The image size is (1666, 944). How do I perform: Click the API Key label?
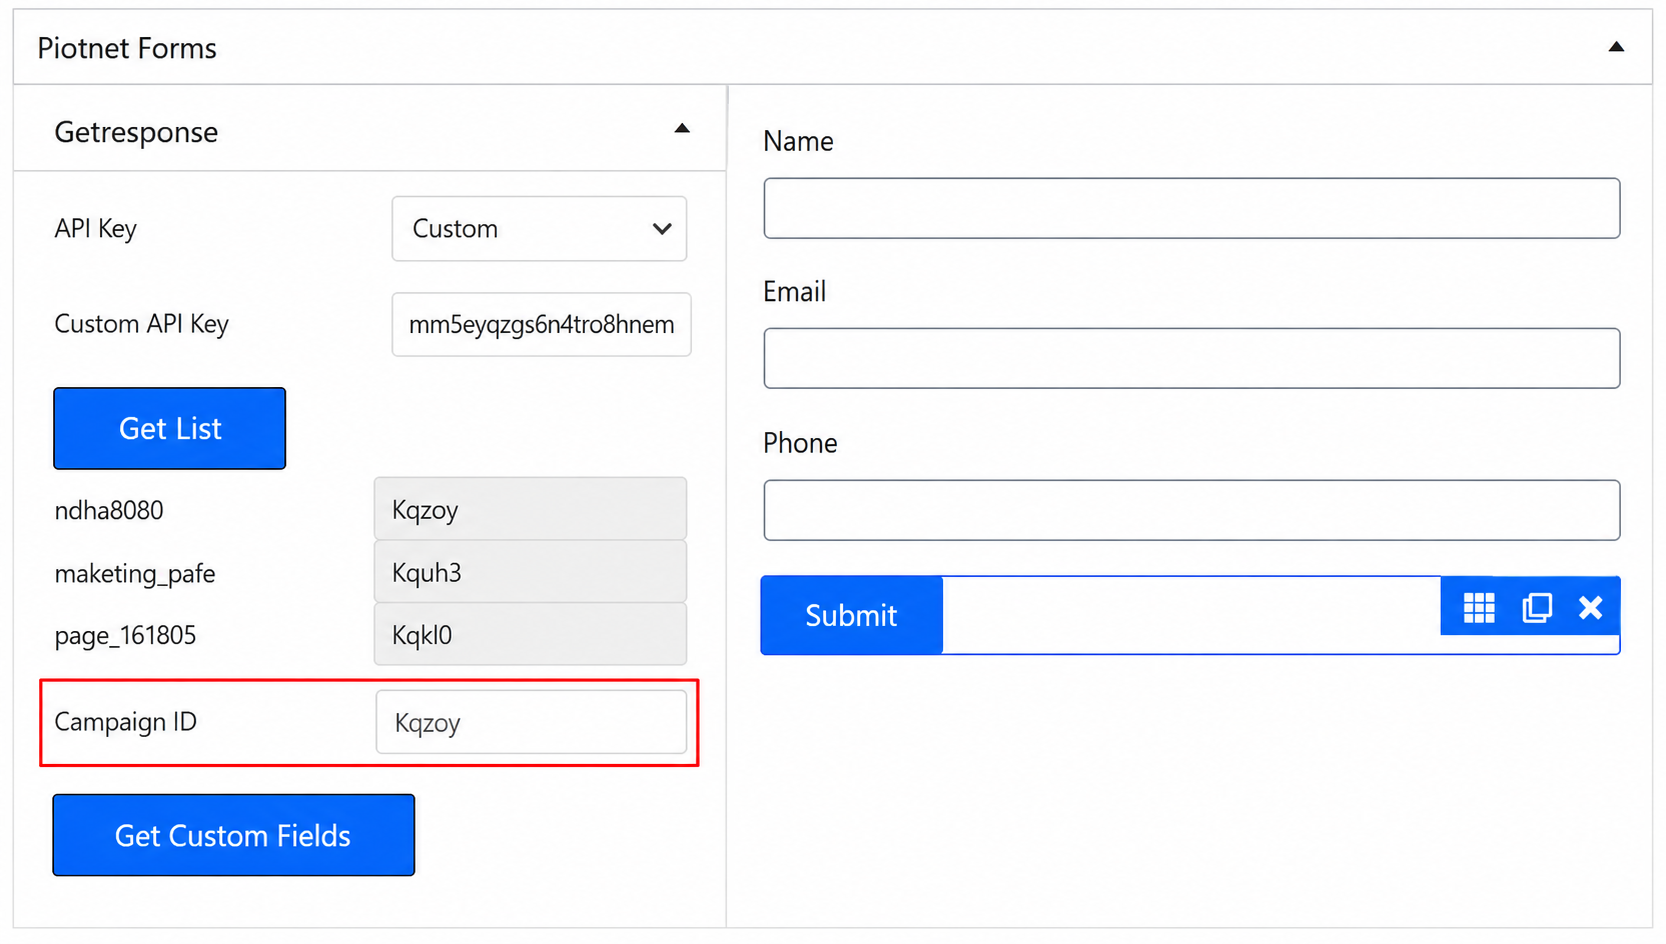[96, 229]
